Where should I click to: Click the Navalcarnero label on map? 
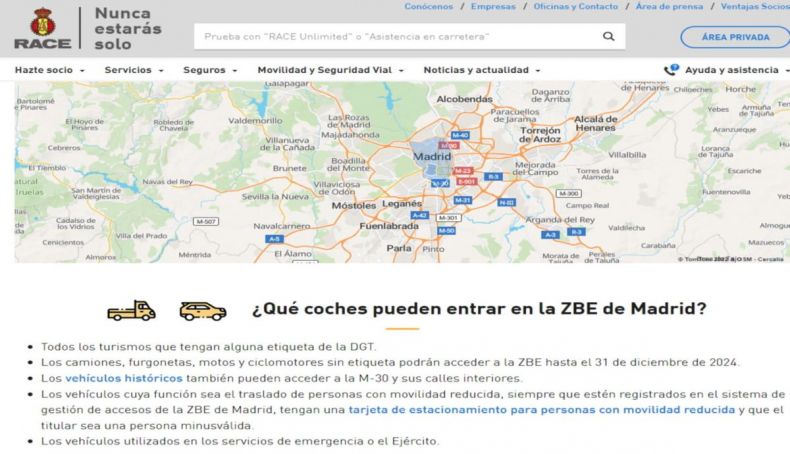pos(282,226)
